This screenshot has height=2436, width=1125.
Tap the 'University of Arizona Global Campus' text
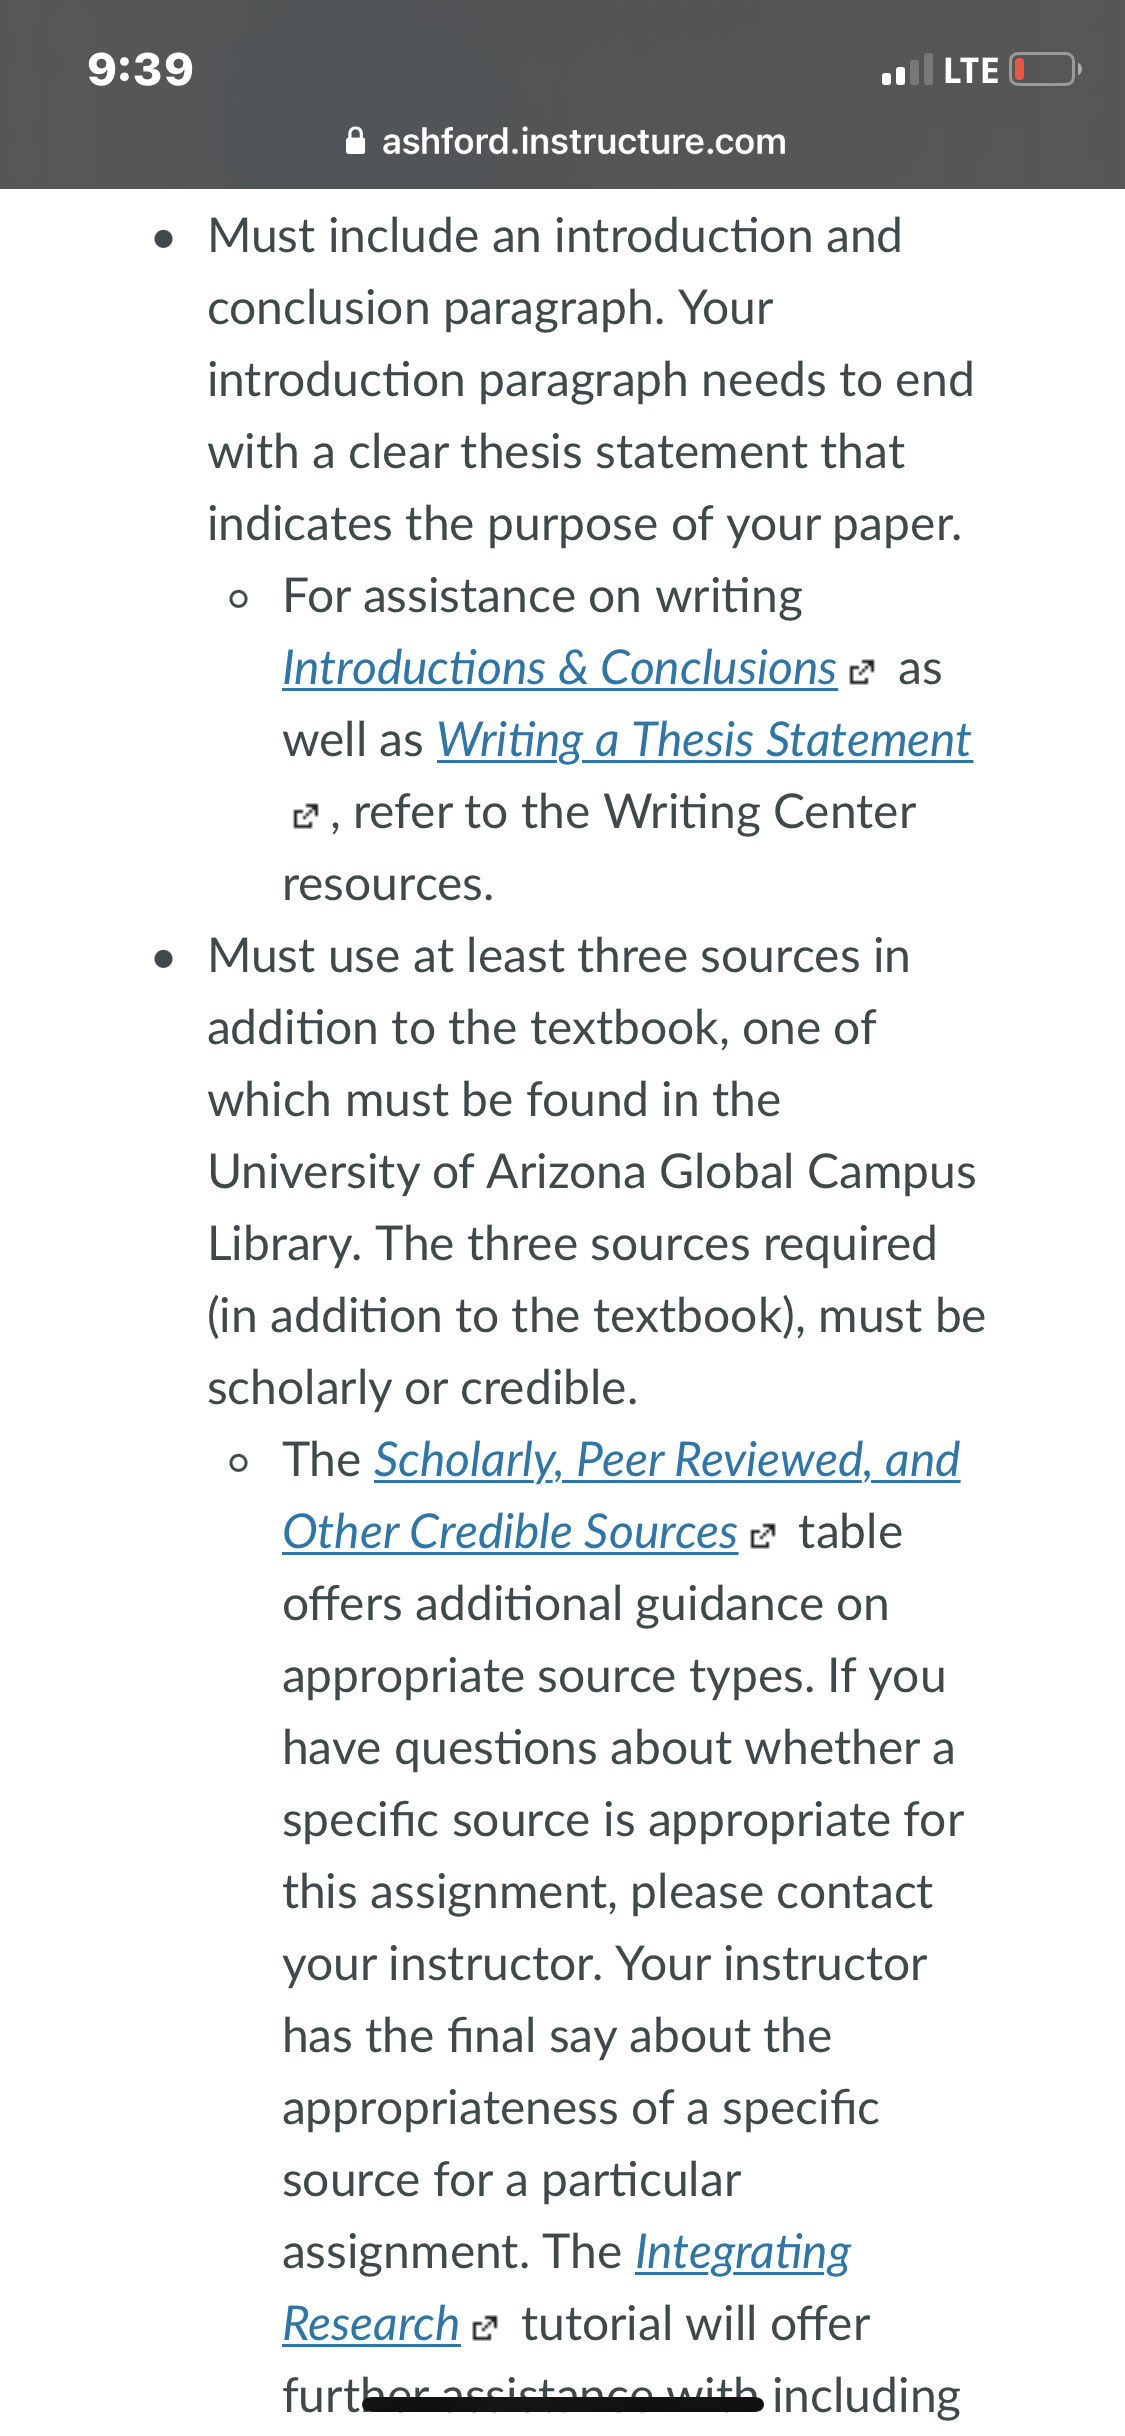coord(592,1172)
